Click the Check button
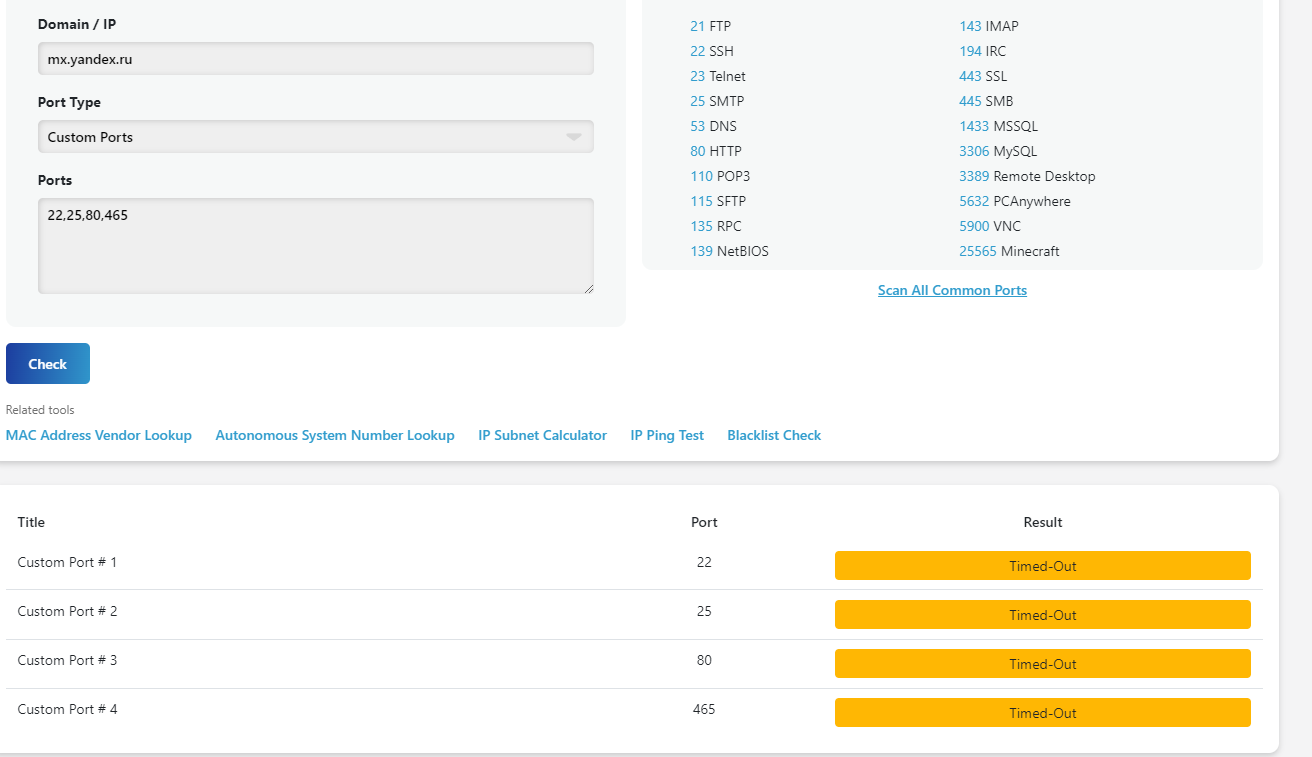The image size is (1312, 757). point(48,364)
